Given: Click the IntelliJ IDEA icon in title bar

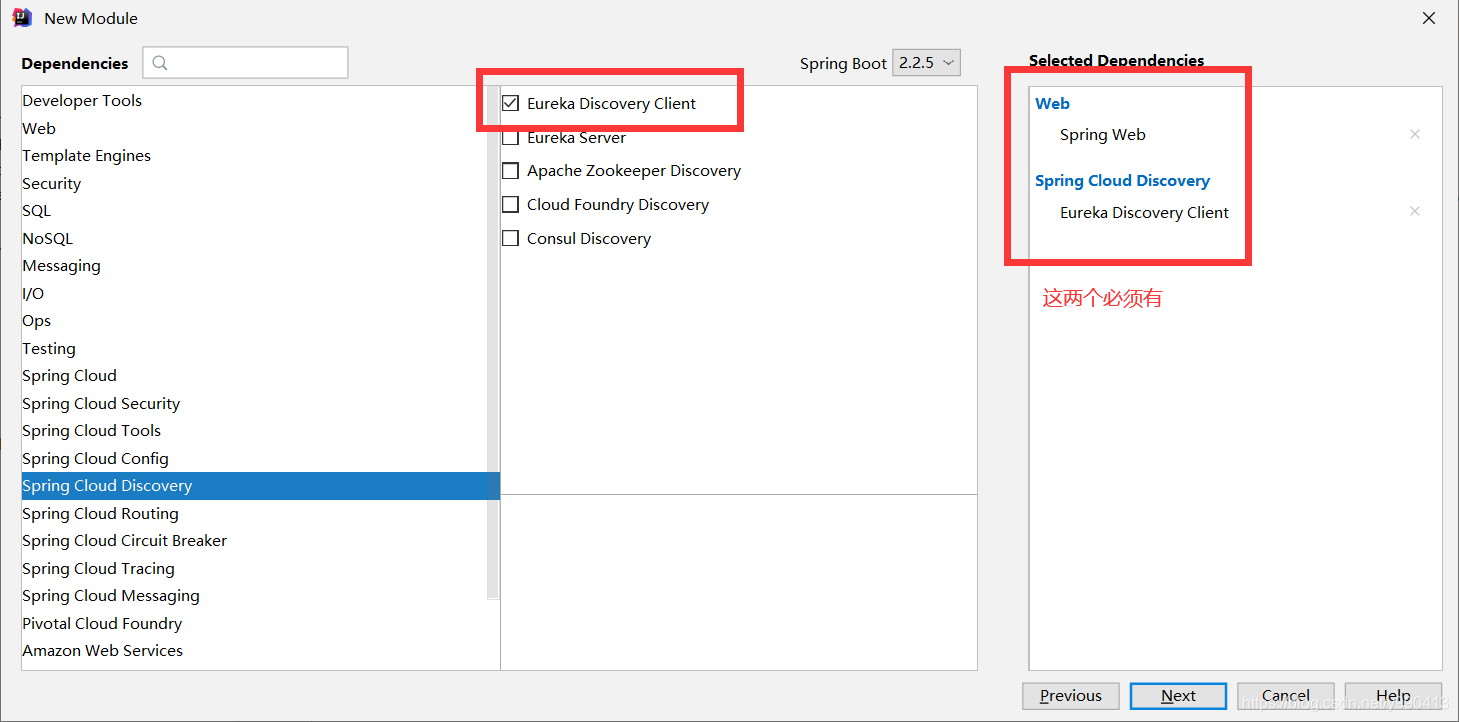Looking at the screenshot, I should 22,18.
